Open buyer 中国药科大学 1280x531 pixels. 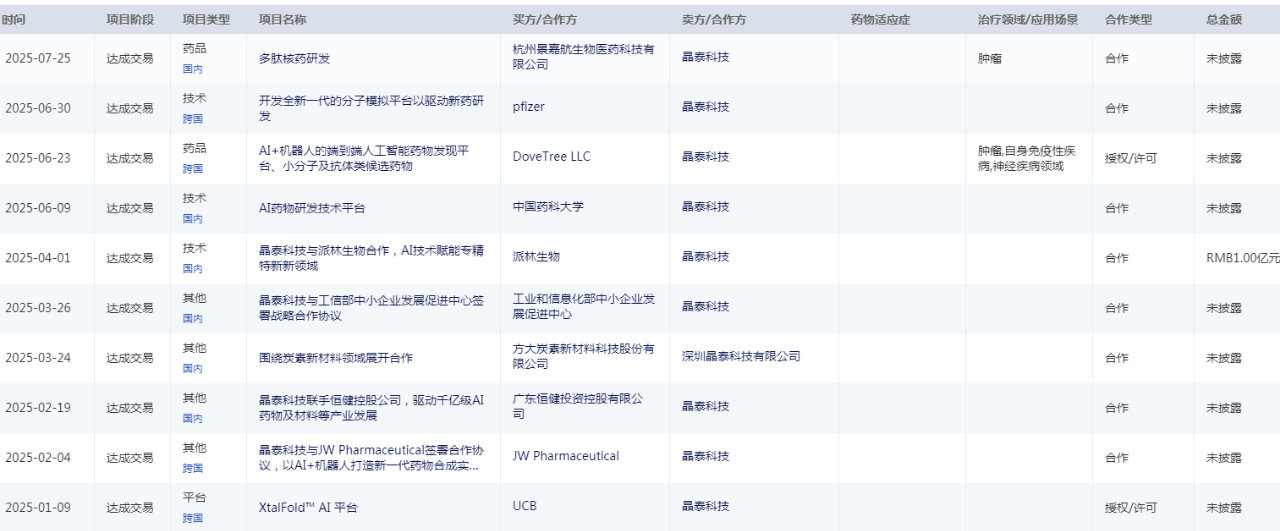coord(548,207)
